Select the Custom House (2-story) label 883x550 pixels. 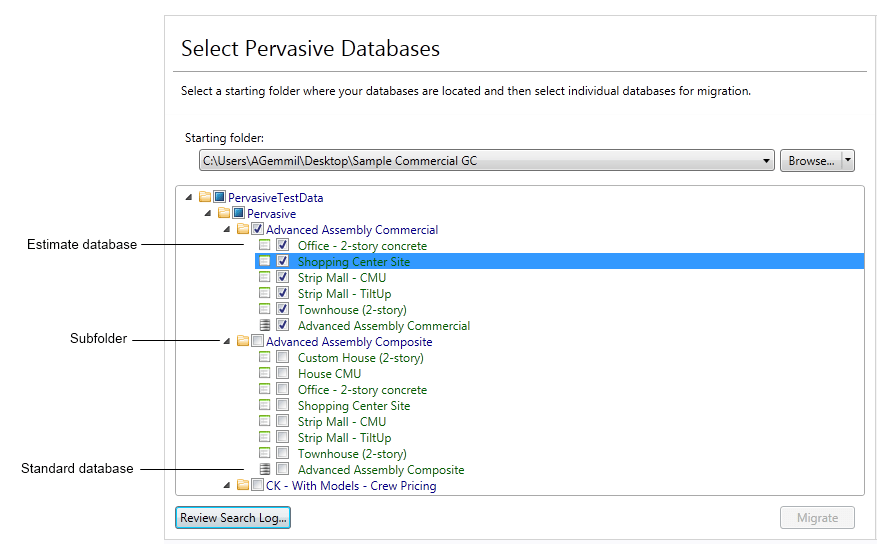pyautogui.click(x=361, y=357)
